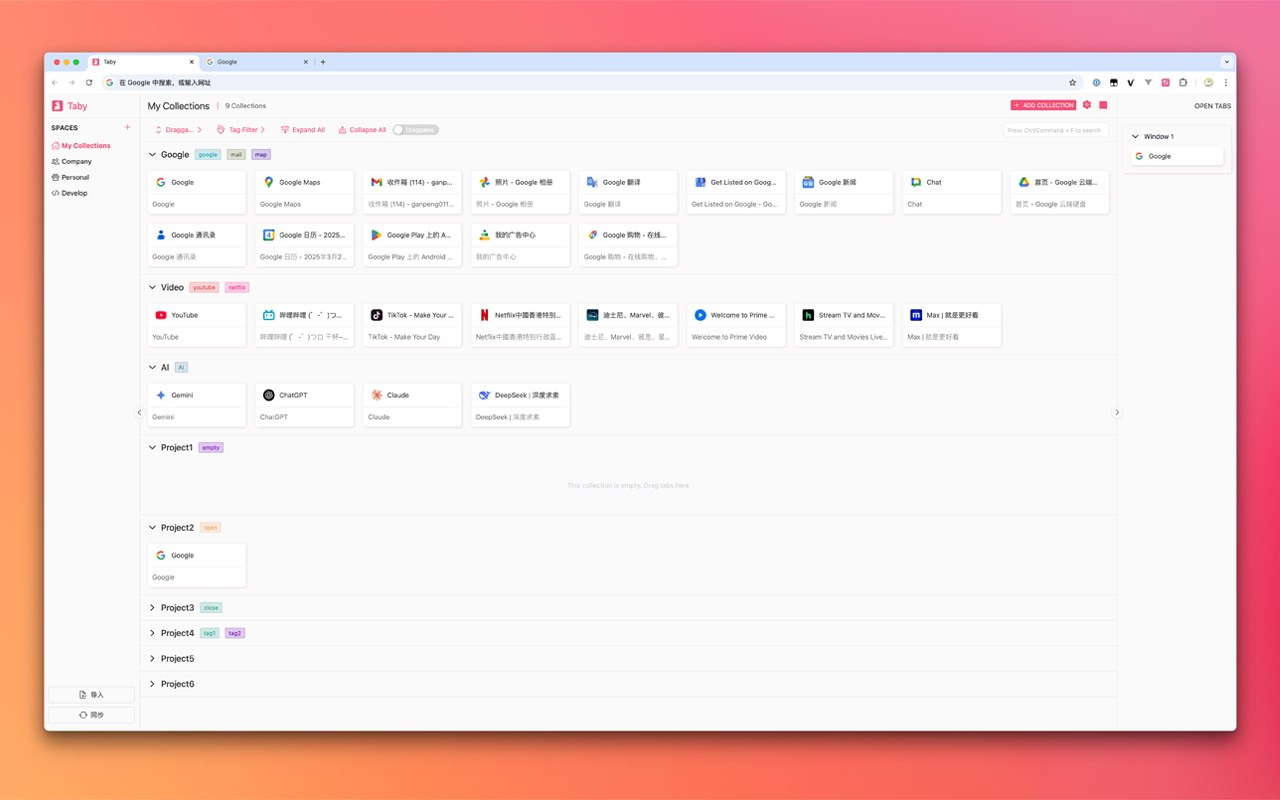Collapse the Open Tabs panel arrow handle

point(1117,412)
